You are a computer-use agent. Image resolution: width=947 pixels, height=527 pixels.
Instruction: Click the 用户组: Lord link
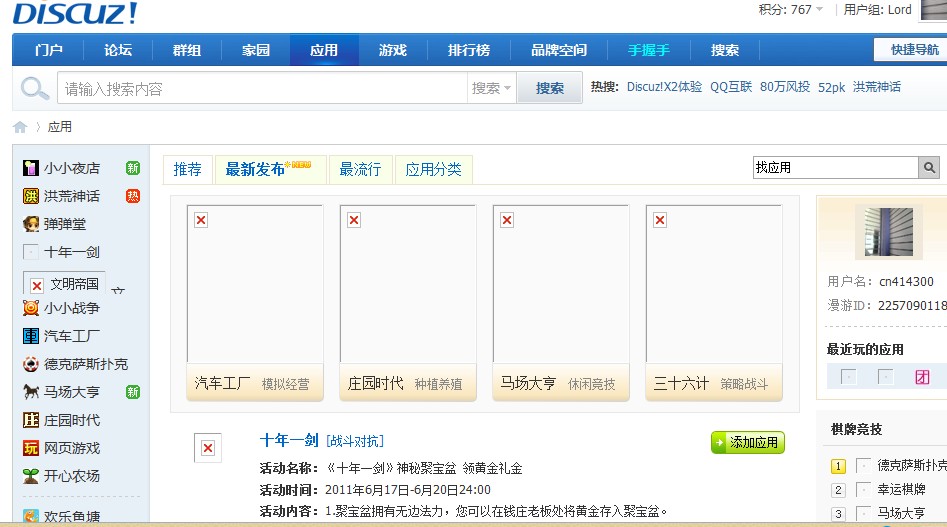point(878,10)
